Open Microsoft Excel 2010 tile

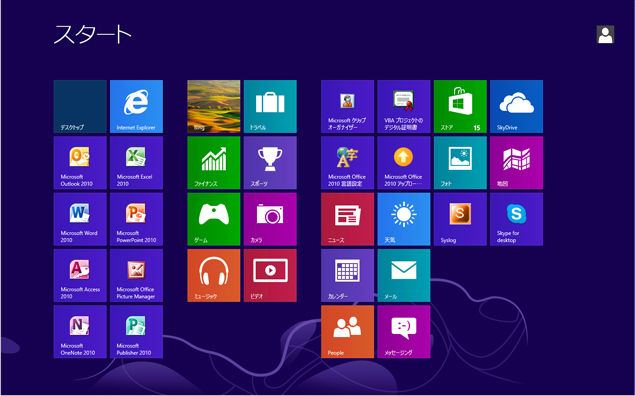point(136,163)
